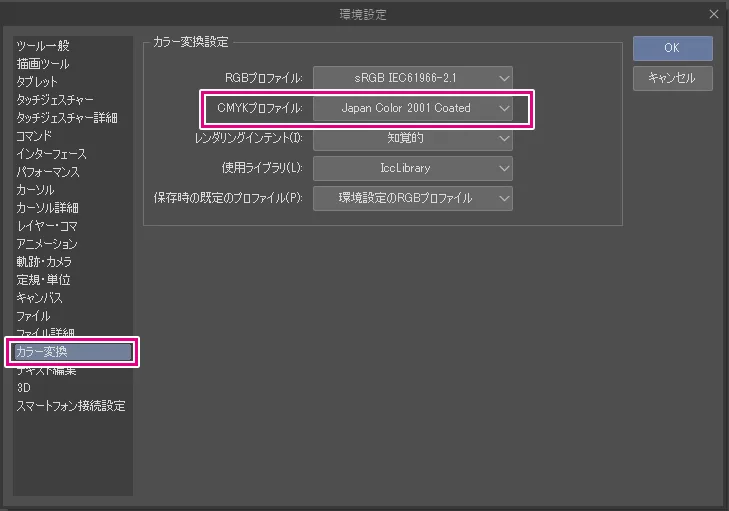Select キャンバス in the category list
Image resolution: width=729 pixels, height=511 pixels.
(x=40, y=298)
